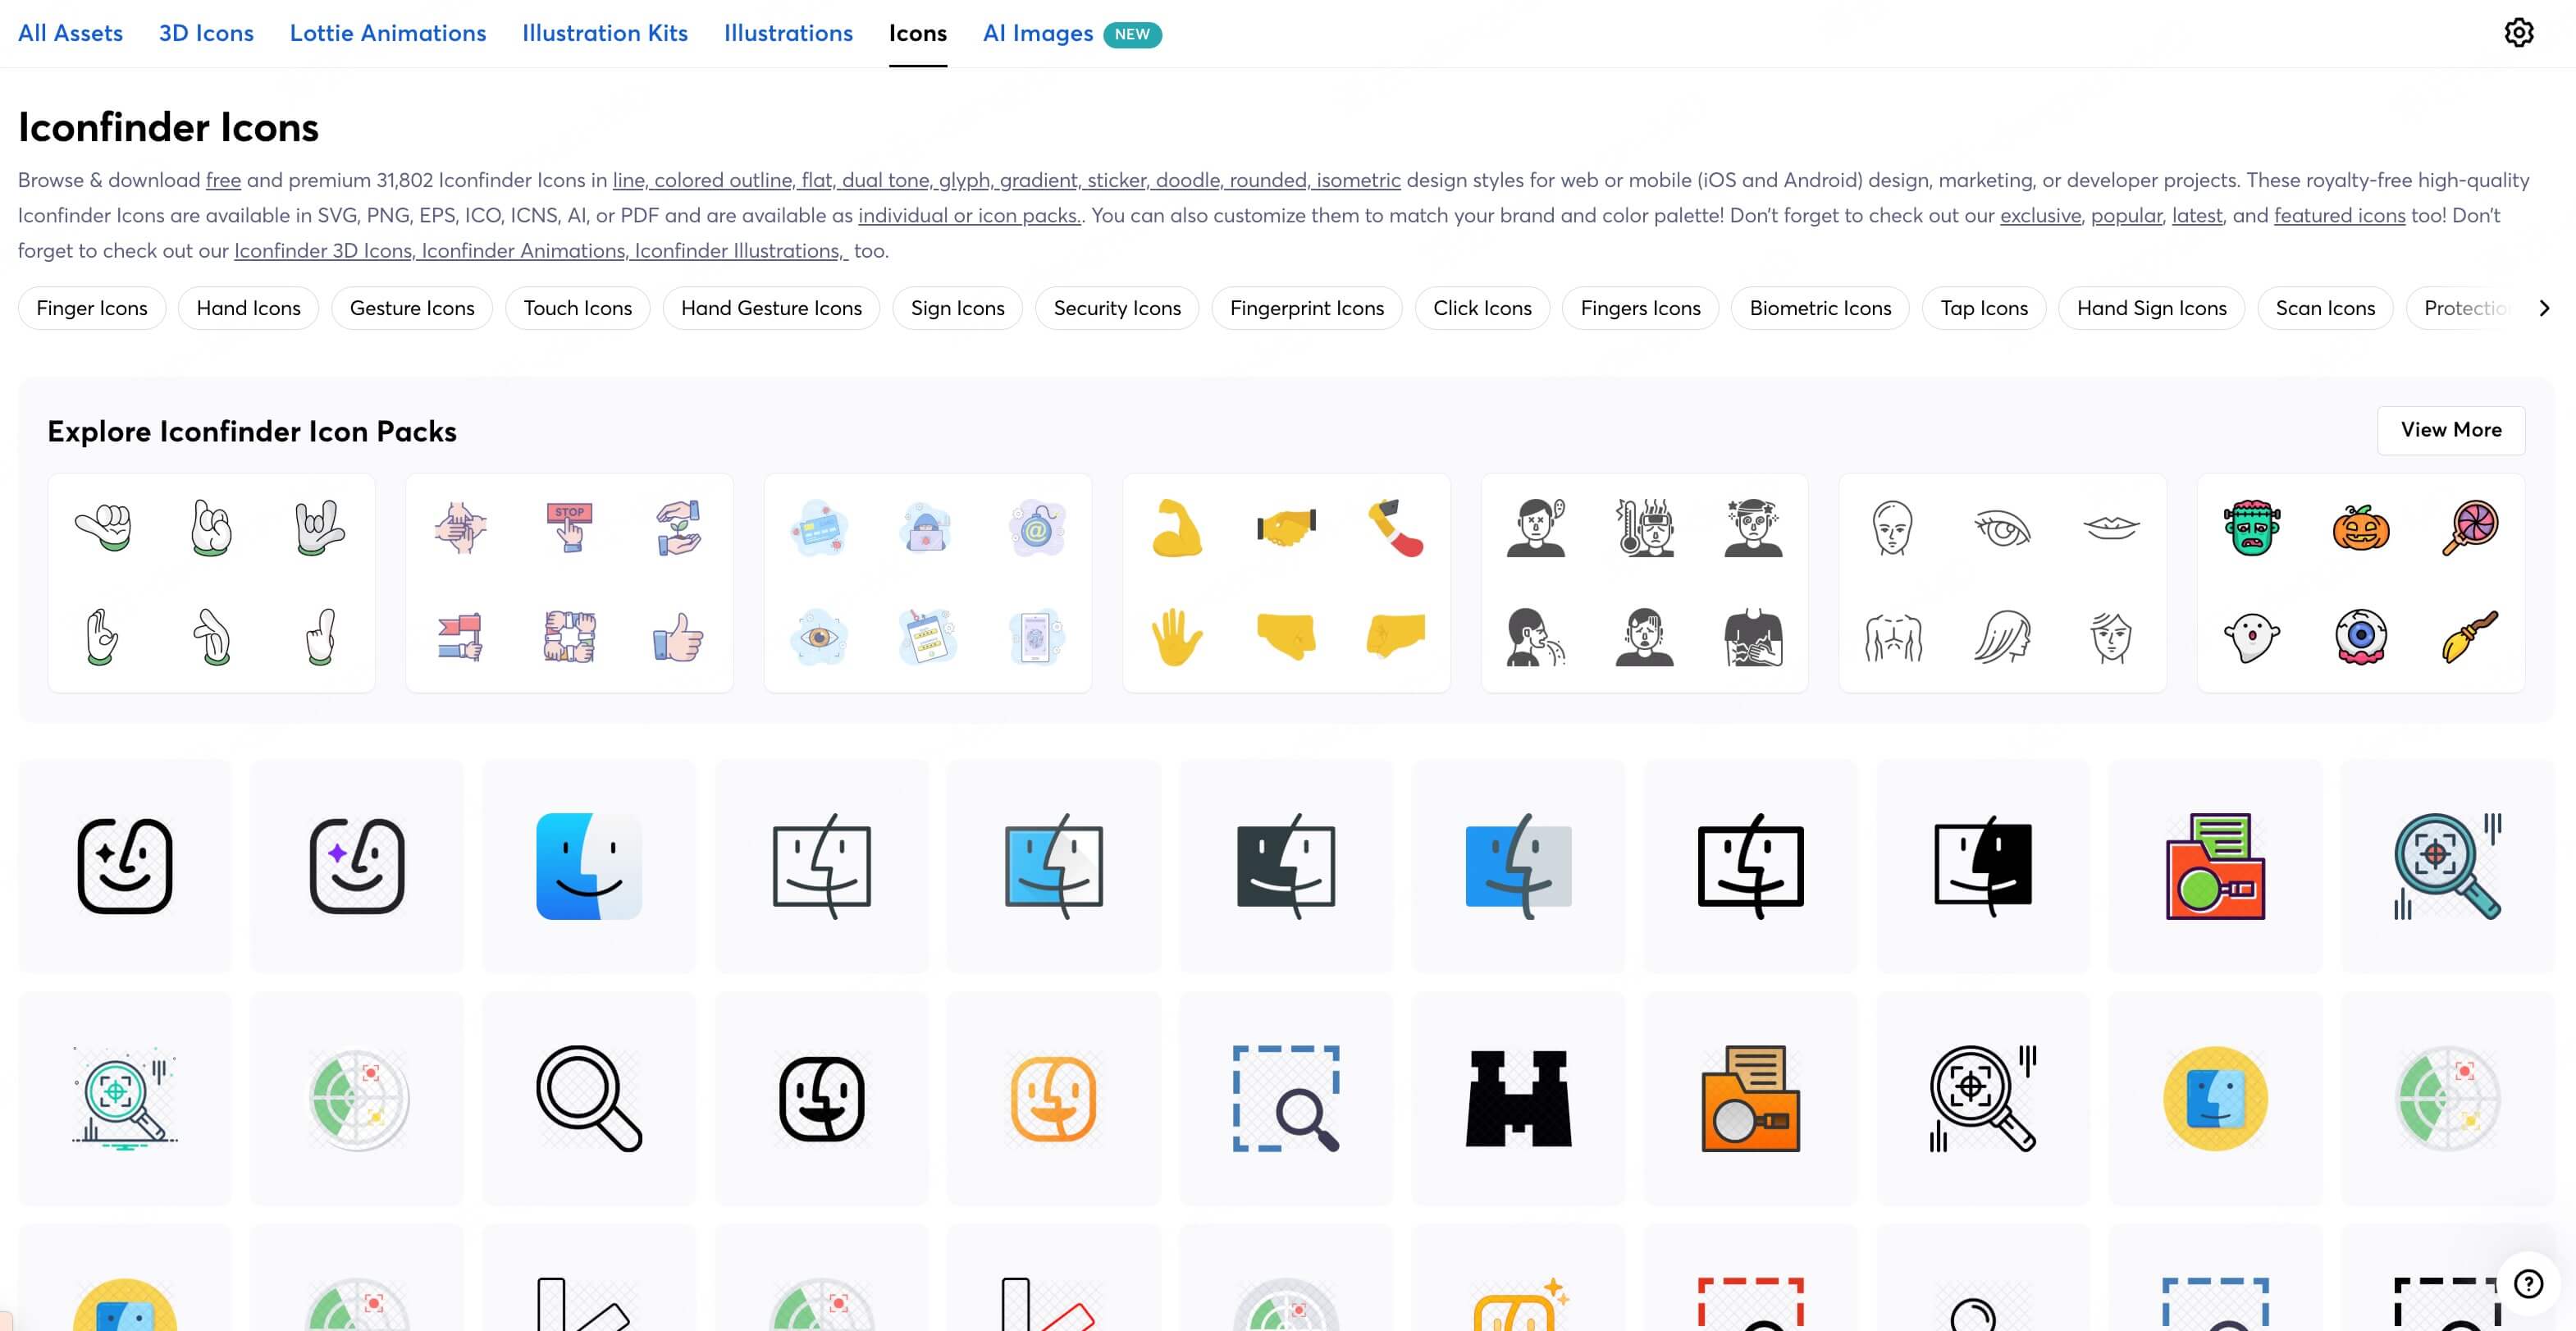The height and width of the screenshot is (1331, 2576).
Task: Switch to the All Assets tab
Action: click(70, 33)
